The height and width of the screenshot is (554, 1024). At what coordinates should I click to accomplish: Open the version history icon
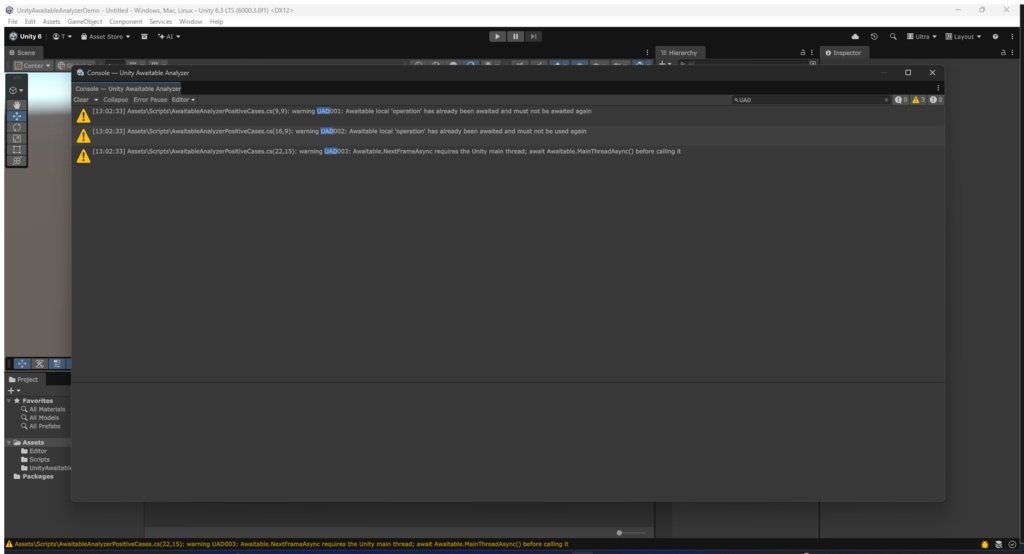pos(874,37)
